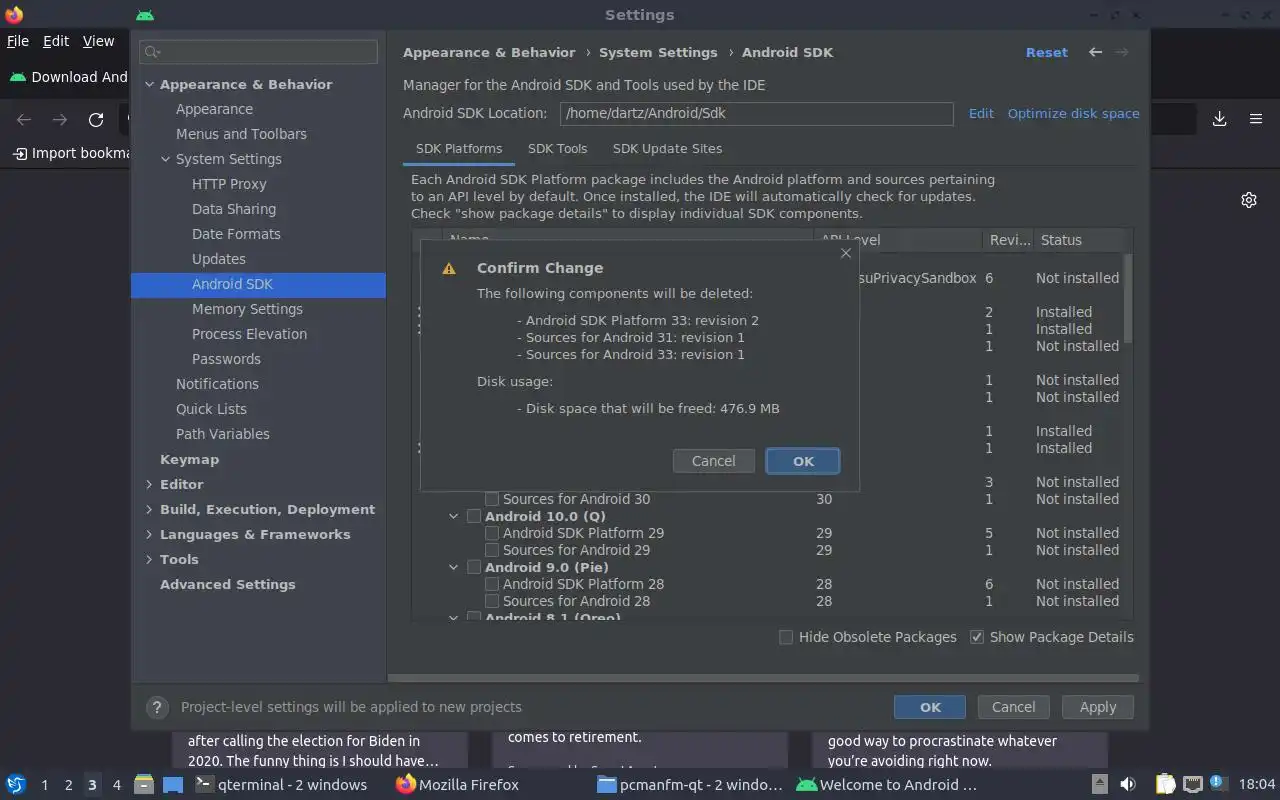The image size is (1280, 800).
Task: Switch to workspace 2 in pager
Action: pyautogui.click(x=68, y=785)
